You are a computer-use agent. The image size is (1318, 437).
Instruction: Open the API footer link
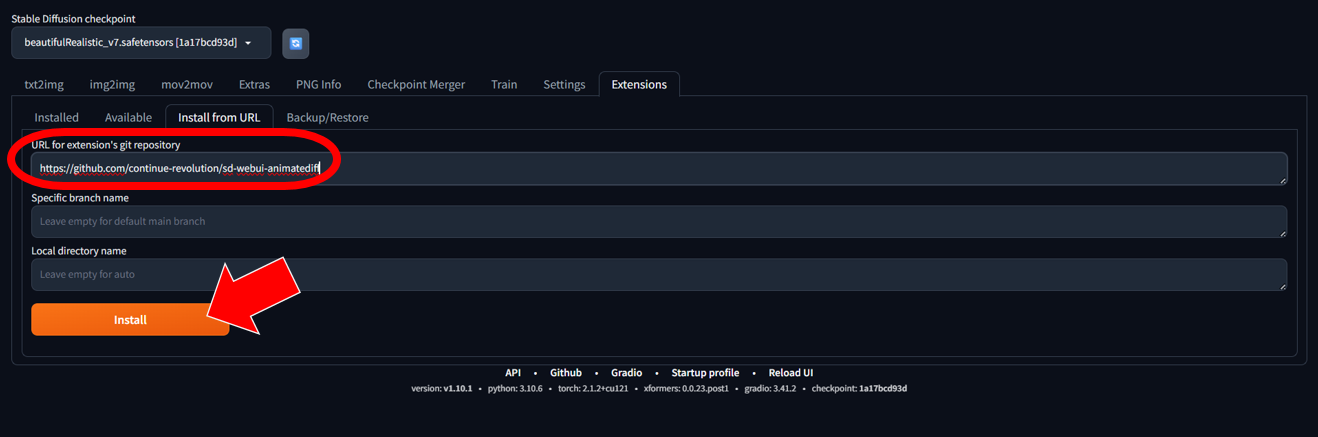[x=513, y=373]
